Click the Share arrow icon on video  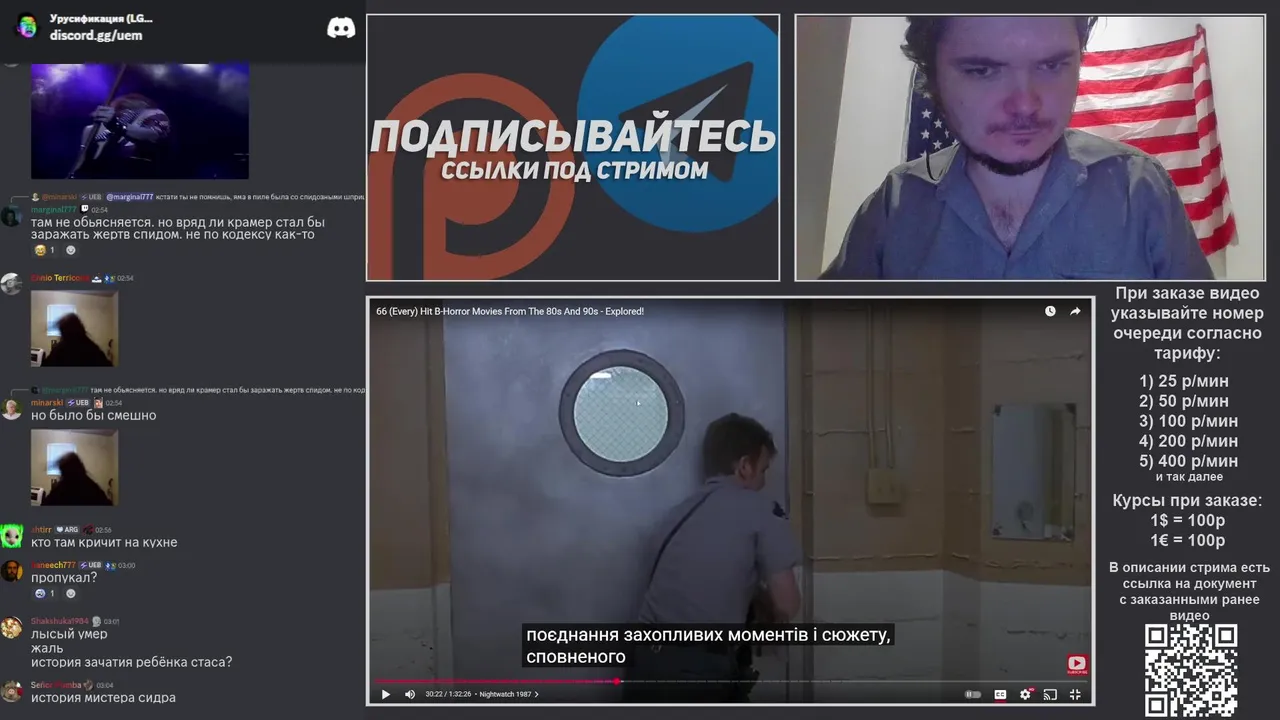1075,311
